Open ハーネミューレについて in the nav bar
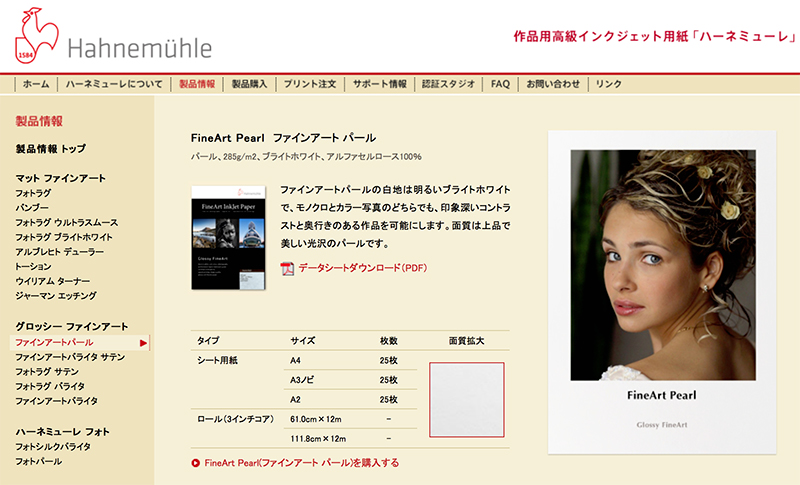The image size is (800, 485). pos(114,84)
